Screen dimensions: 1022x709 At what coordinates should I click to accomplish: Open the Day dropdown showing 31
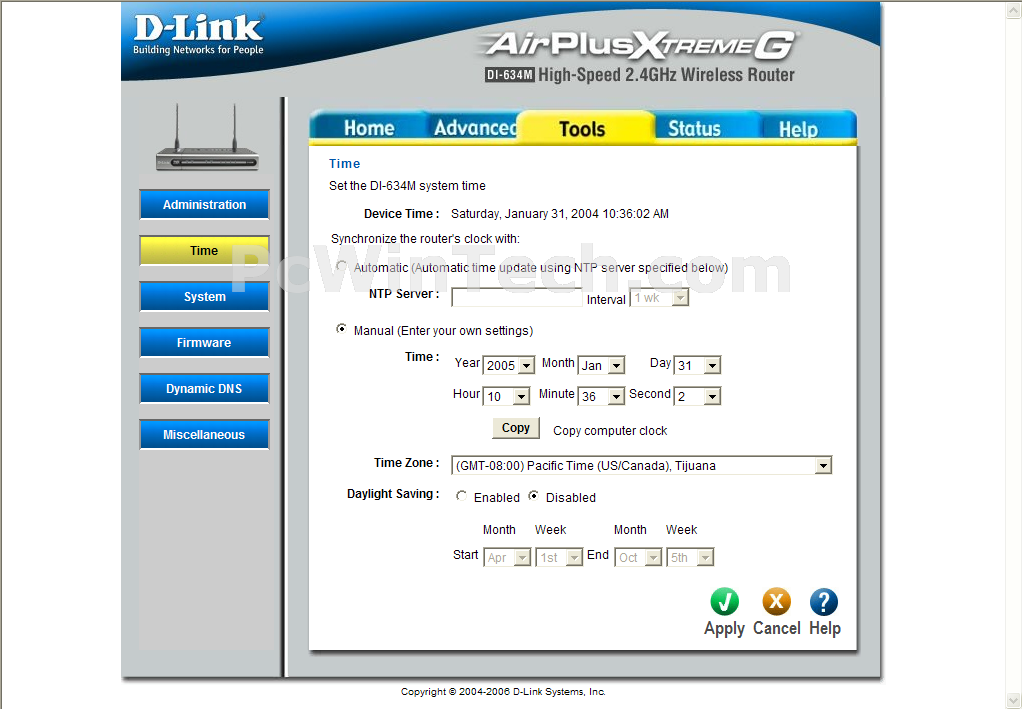click(x=697, y=365)
